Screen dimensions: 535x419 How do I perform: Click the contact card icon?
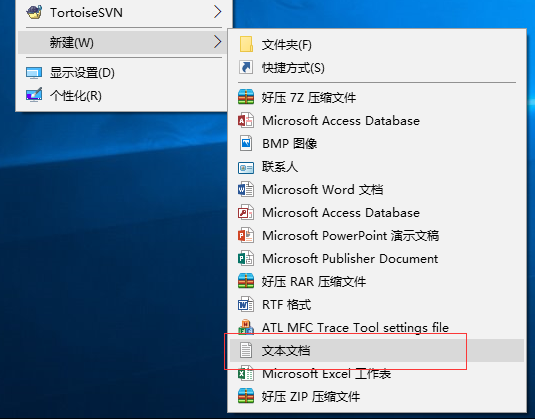click(246, 168)
